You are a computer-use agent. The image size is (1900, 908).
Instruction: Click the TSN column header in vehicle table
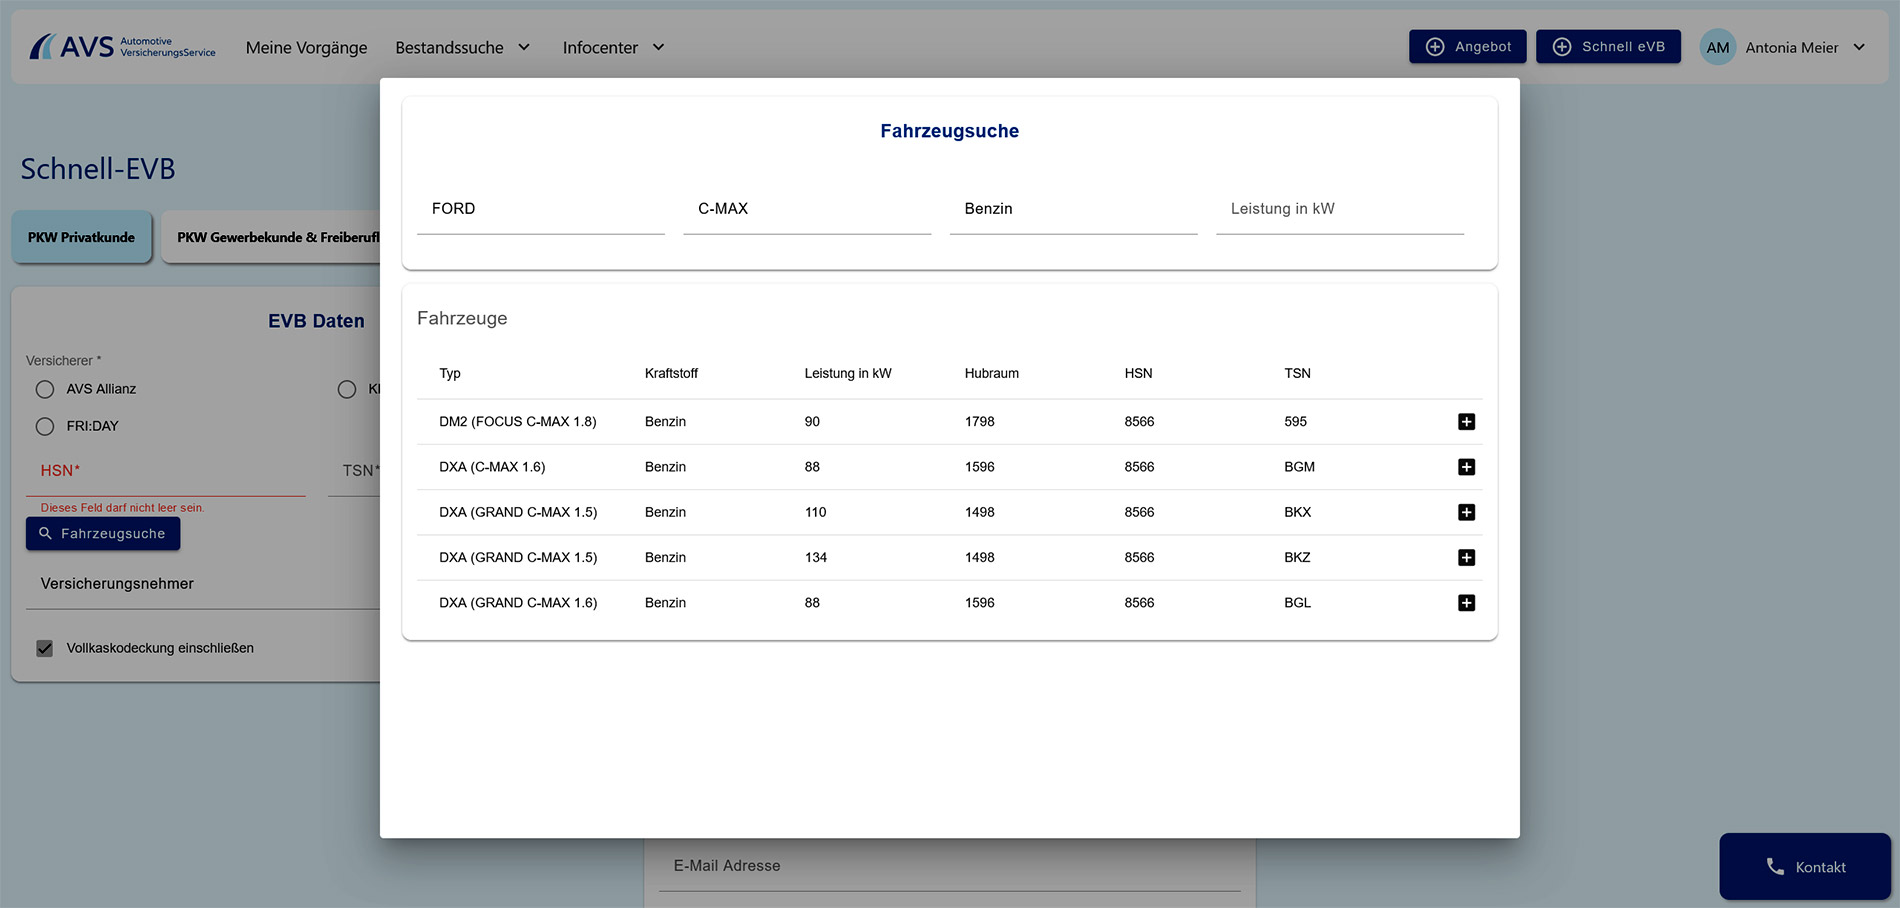tap(1297, 373)
